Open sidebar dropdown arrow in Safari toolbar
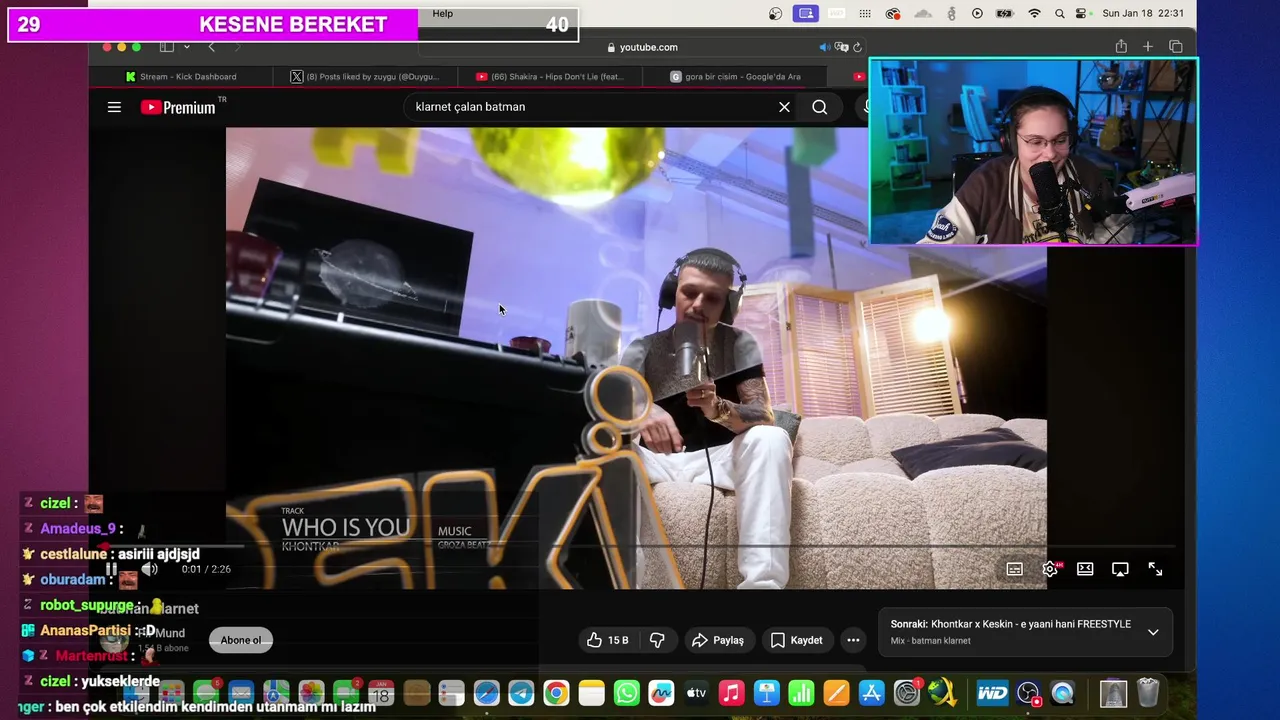The width and height of the screenshot is (1280, 720). coord(186,47)
